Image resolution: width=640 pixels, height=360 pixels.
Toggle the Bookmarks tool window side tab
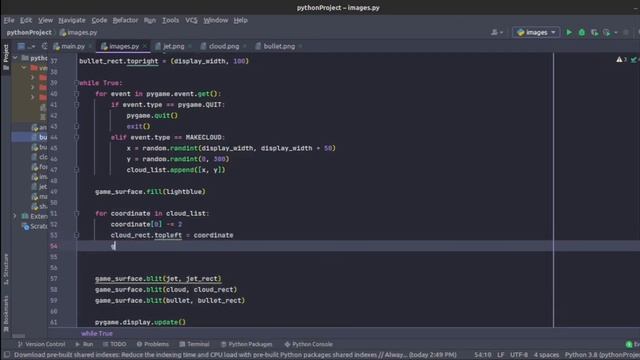(6, 313)
